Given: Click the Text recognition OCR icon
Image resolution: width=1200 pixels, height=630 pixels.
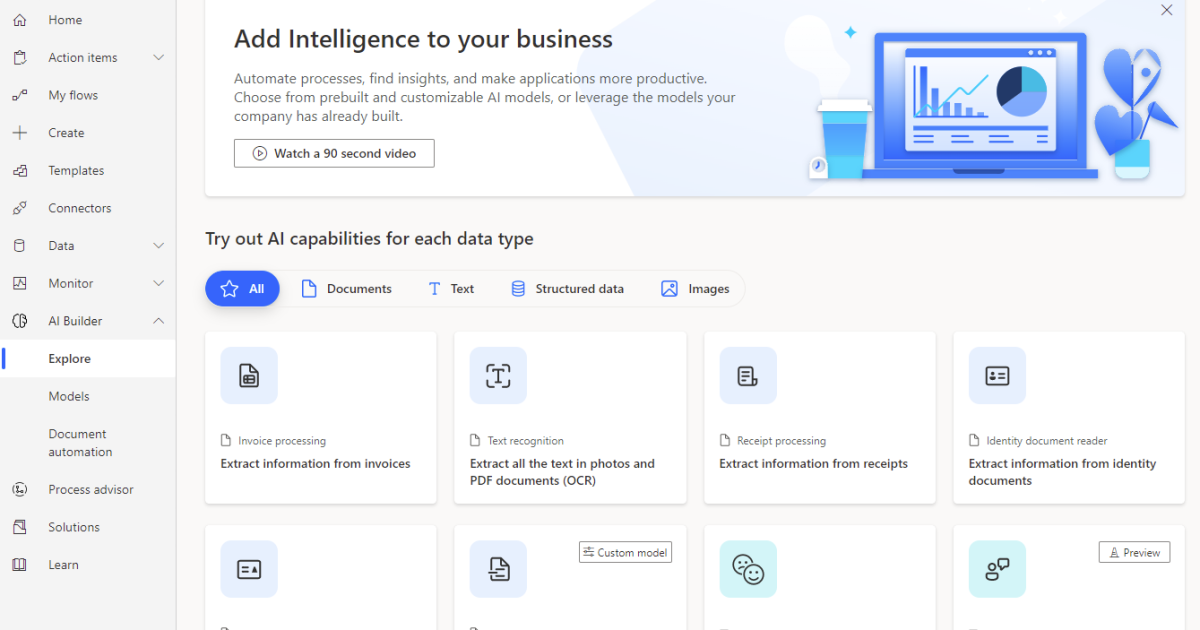Looking at the screenshot, I should click(x=498, y=376).
